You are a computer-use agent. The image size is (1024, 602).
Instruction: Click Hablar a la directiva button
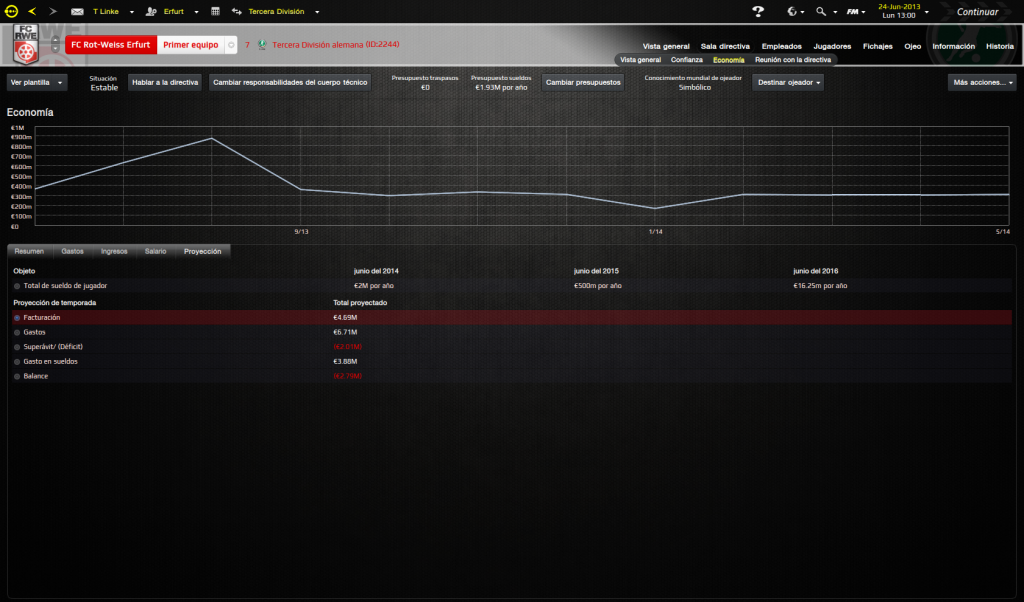point(165,82)
